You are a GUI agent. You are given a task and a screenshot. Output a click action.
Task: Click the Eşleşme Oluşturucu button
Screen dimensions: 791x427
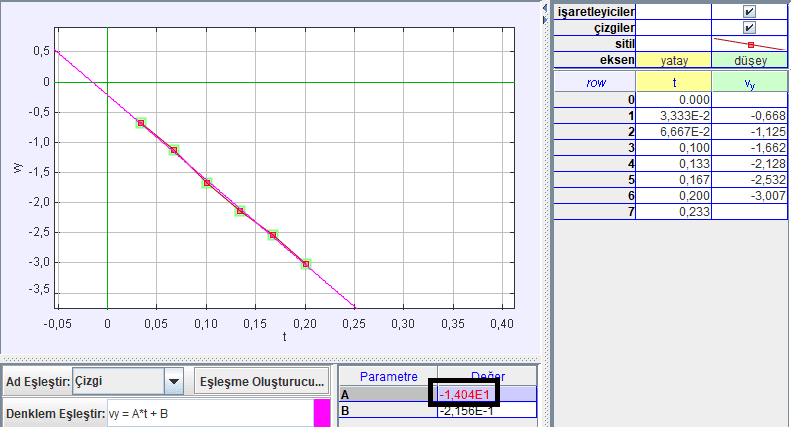point(262,382)
